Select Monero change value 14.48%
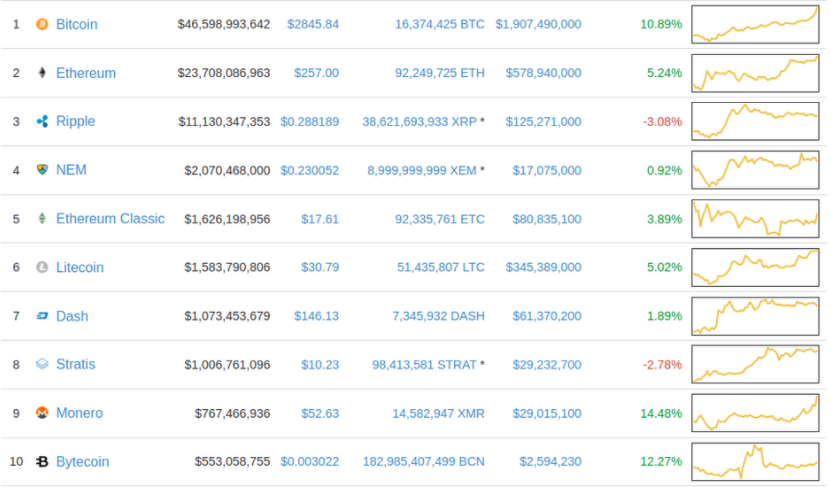Viewport: 831px width, 487px height. 661,413
